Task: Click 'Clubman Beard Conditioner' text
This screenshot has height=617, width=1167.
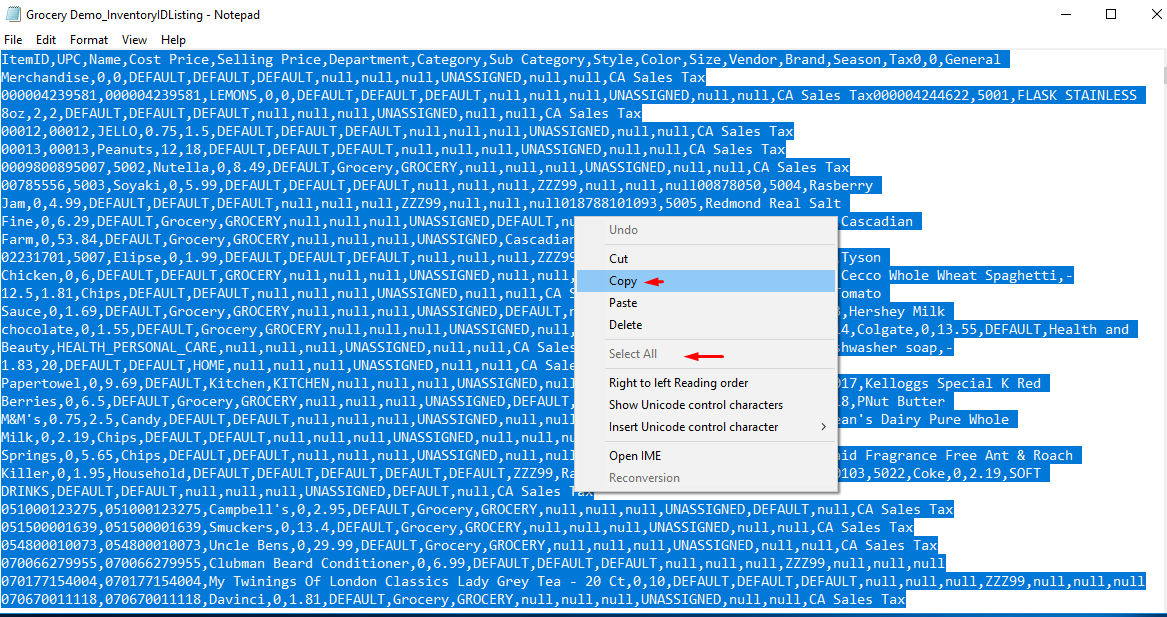Action: click(309, 564)
